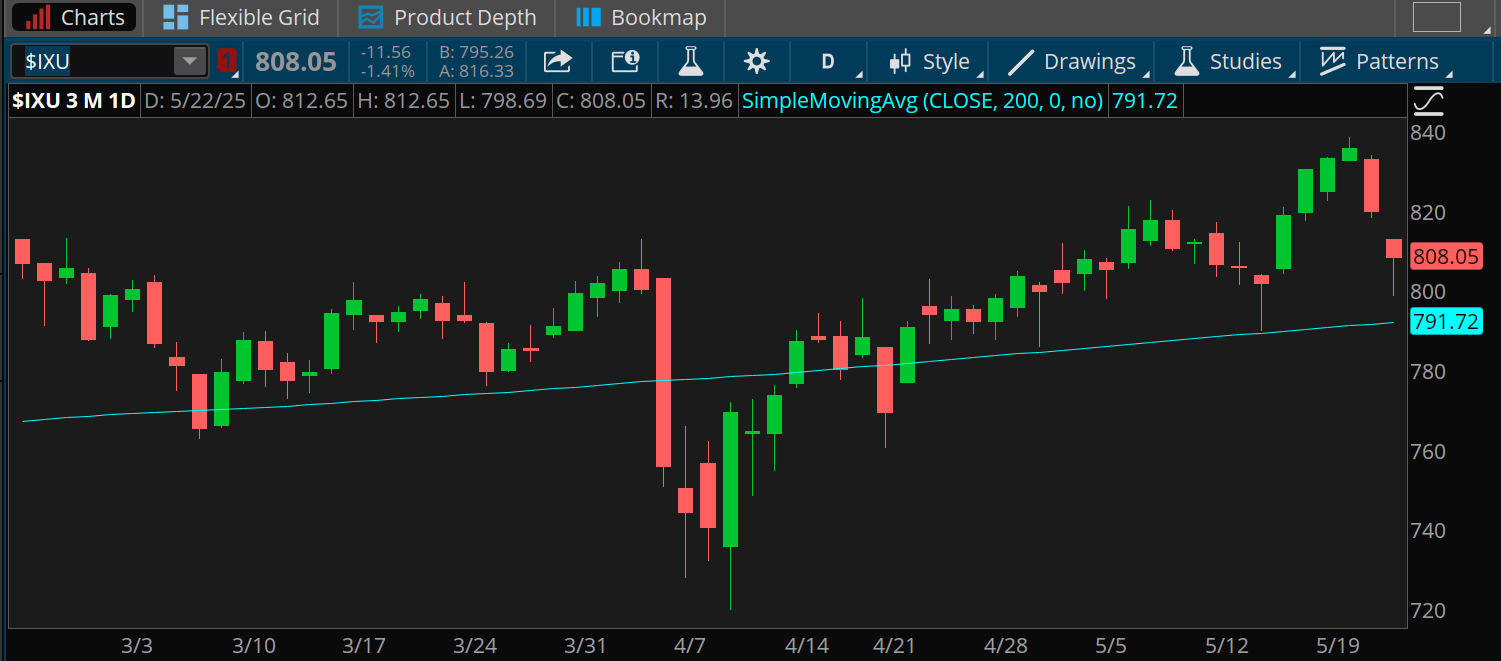This screenshot has height=661, width=1501.
Task: Click the chart scale toggle icon
Action: (1428, 102)
